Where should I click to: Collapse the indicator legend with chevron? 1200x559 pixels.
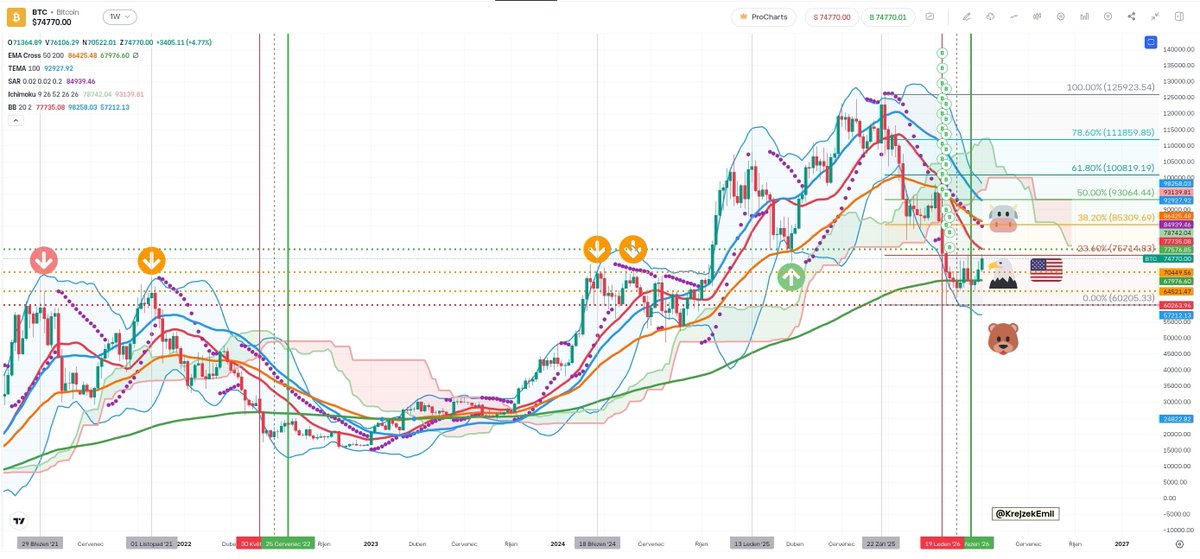(x=14, y=120)
